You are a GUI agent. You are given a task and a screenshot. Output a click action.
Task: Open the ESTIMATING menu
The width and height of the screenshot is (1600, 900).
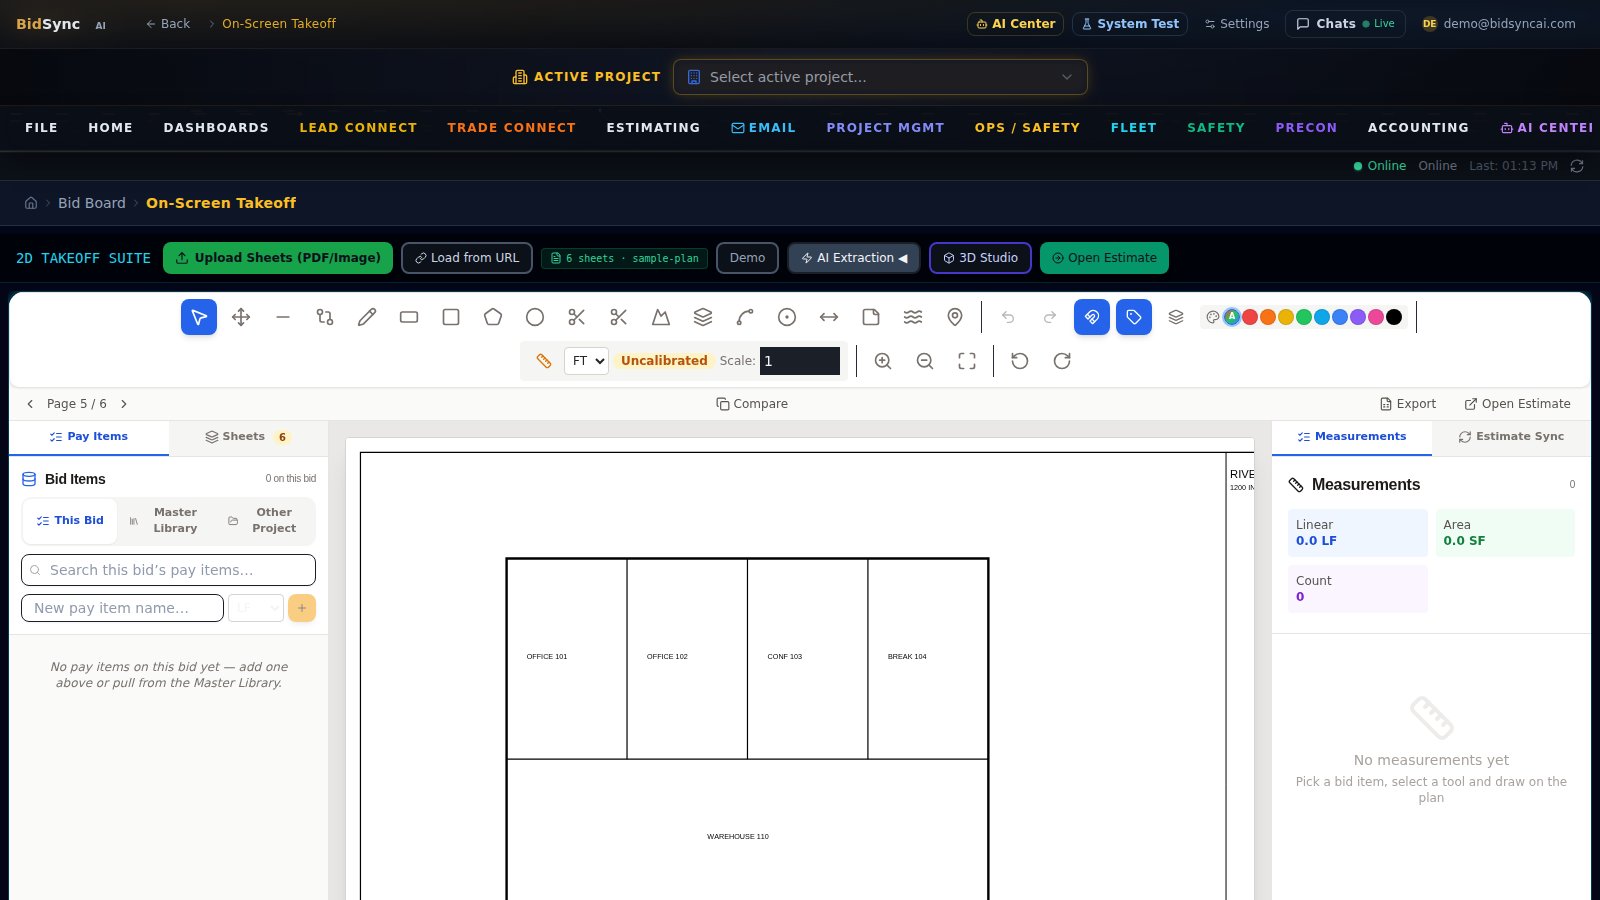[x=653, y=128]
